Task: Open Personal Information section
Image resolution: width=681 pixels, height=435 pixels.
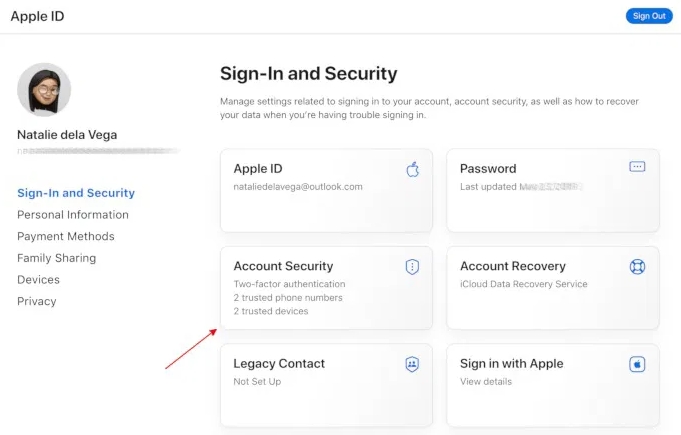Action: pos(73,215)
